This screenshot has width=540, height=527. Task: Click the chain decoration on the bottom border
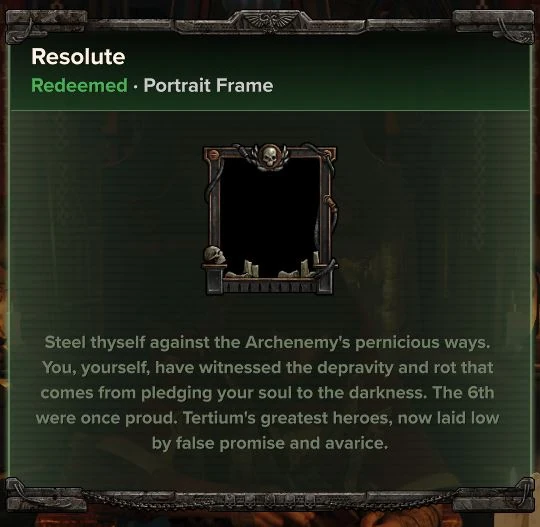click(270, 499)
